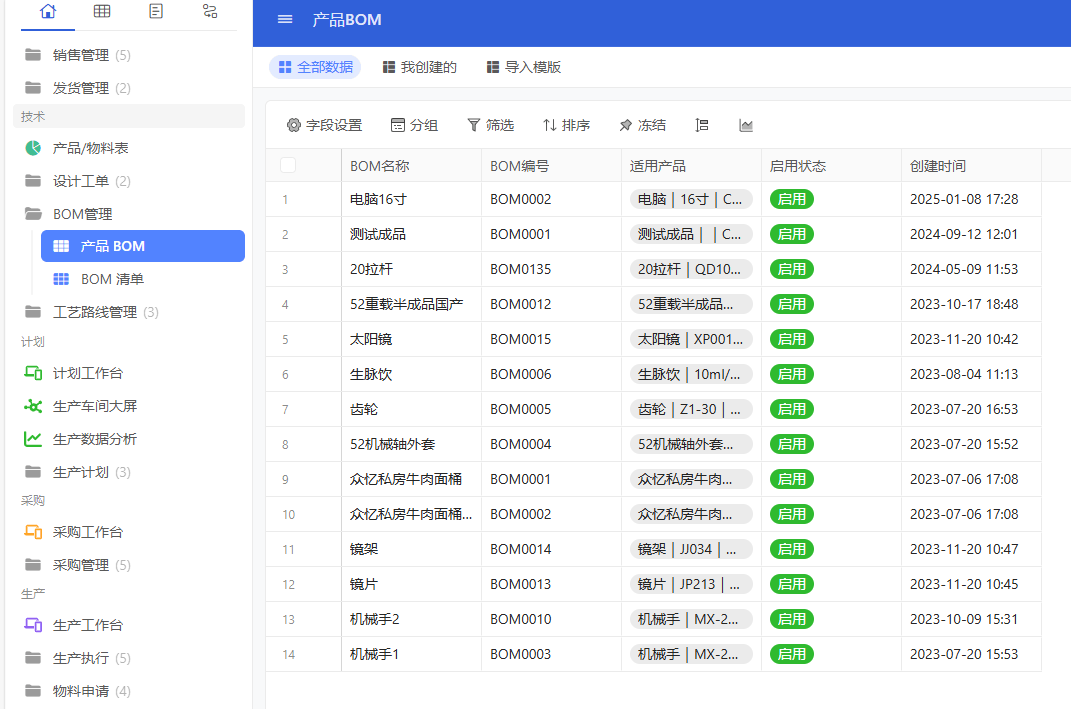The height and width of the screenshot is (709, 1071).
Task: Open the chart icon in toolbar
Action: click(x=746, y=125)
